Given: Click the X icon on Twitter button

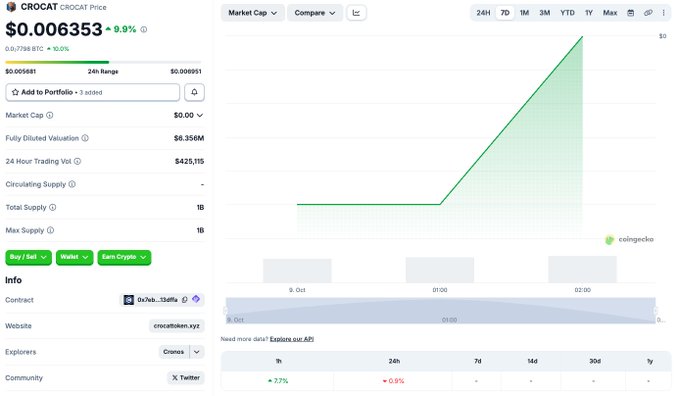Looking at the screenshot, I should tap(175, 378).
